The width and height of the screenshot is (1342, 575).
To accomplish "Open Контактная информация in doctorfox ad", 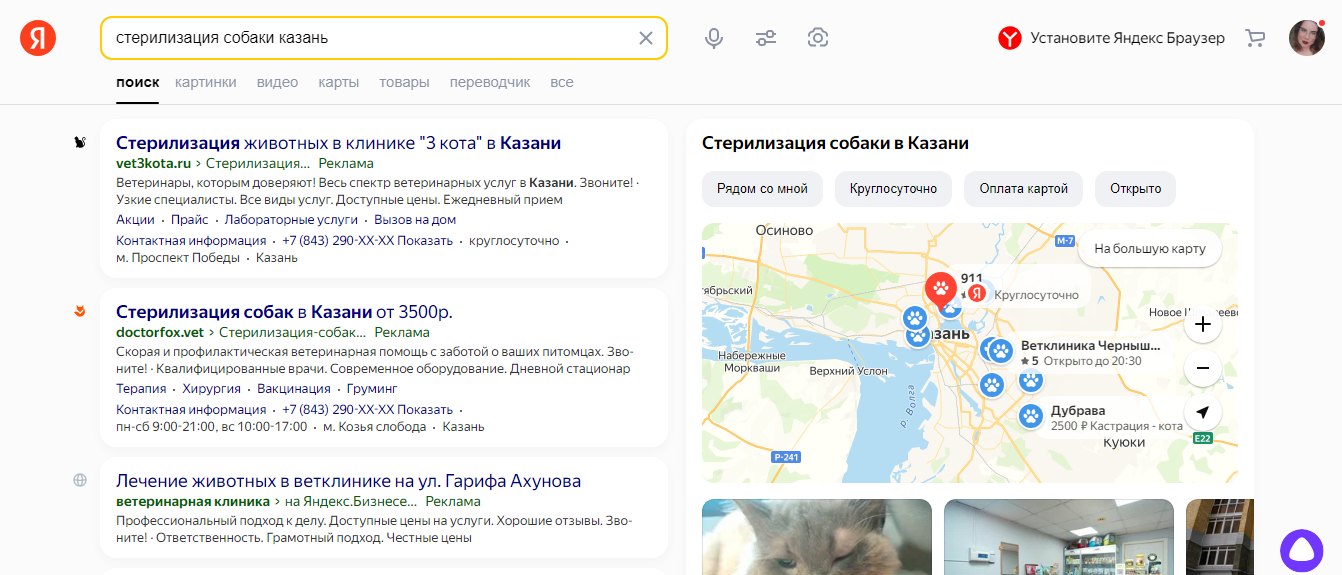I will 191,410.
